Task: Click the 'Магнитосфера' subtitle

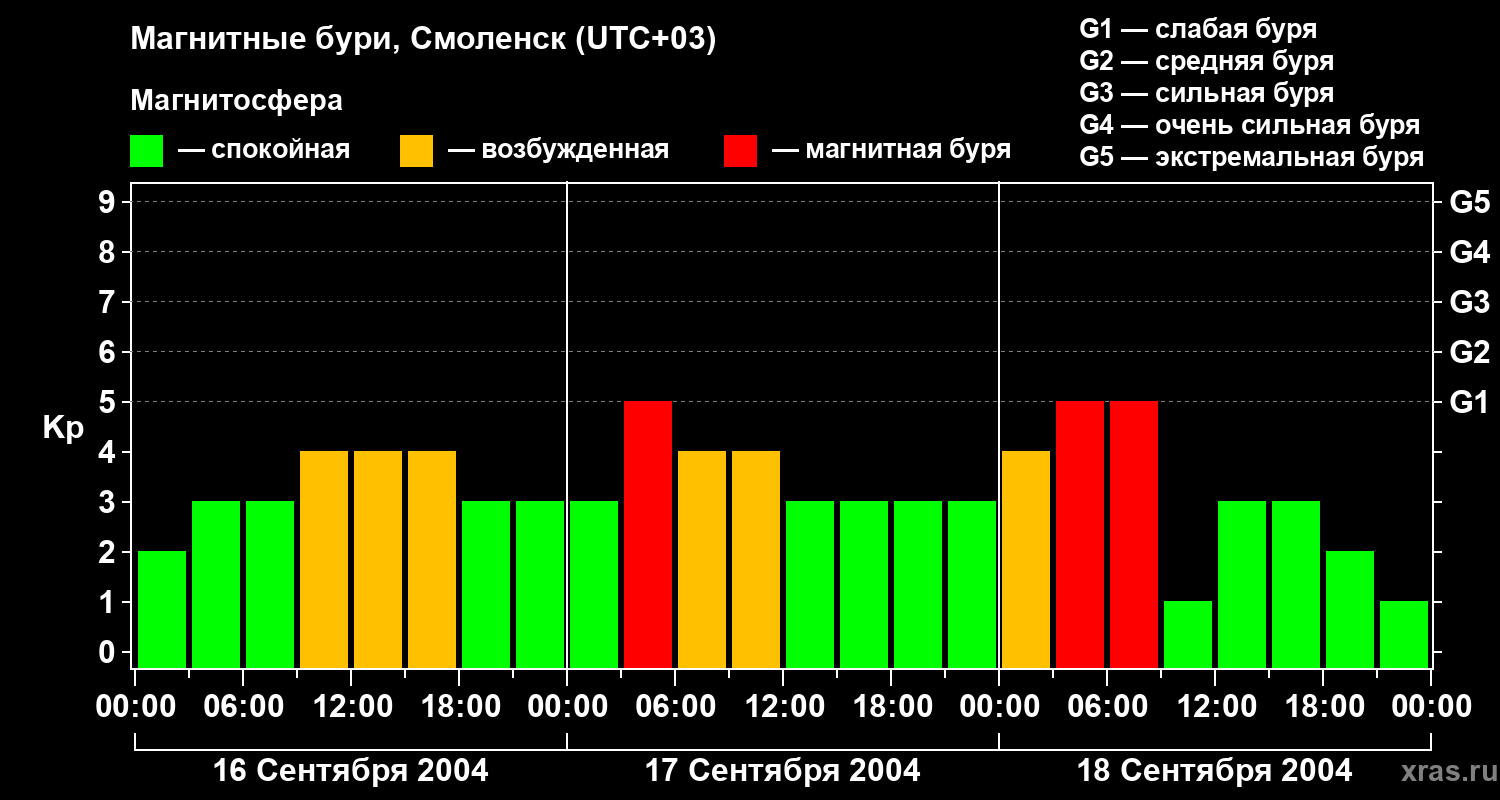Action: coord(236,101)
